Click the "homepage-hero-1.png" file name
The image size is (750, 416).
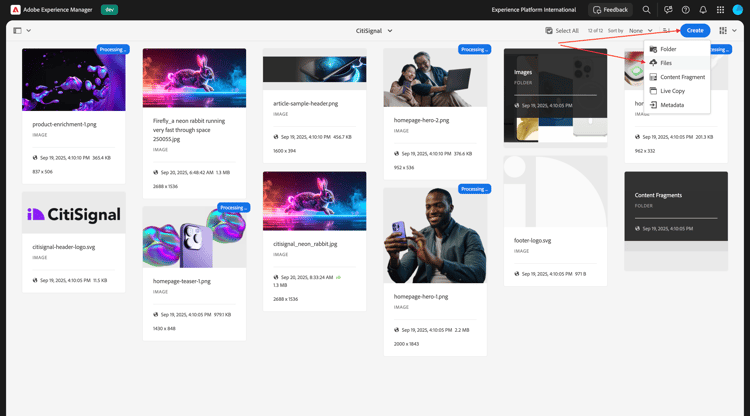pos(421,296)
